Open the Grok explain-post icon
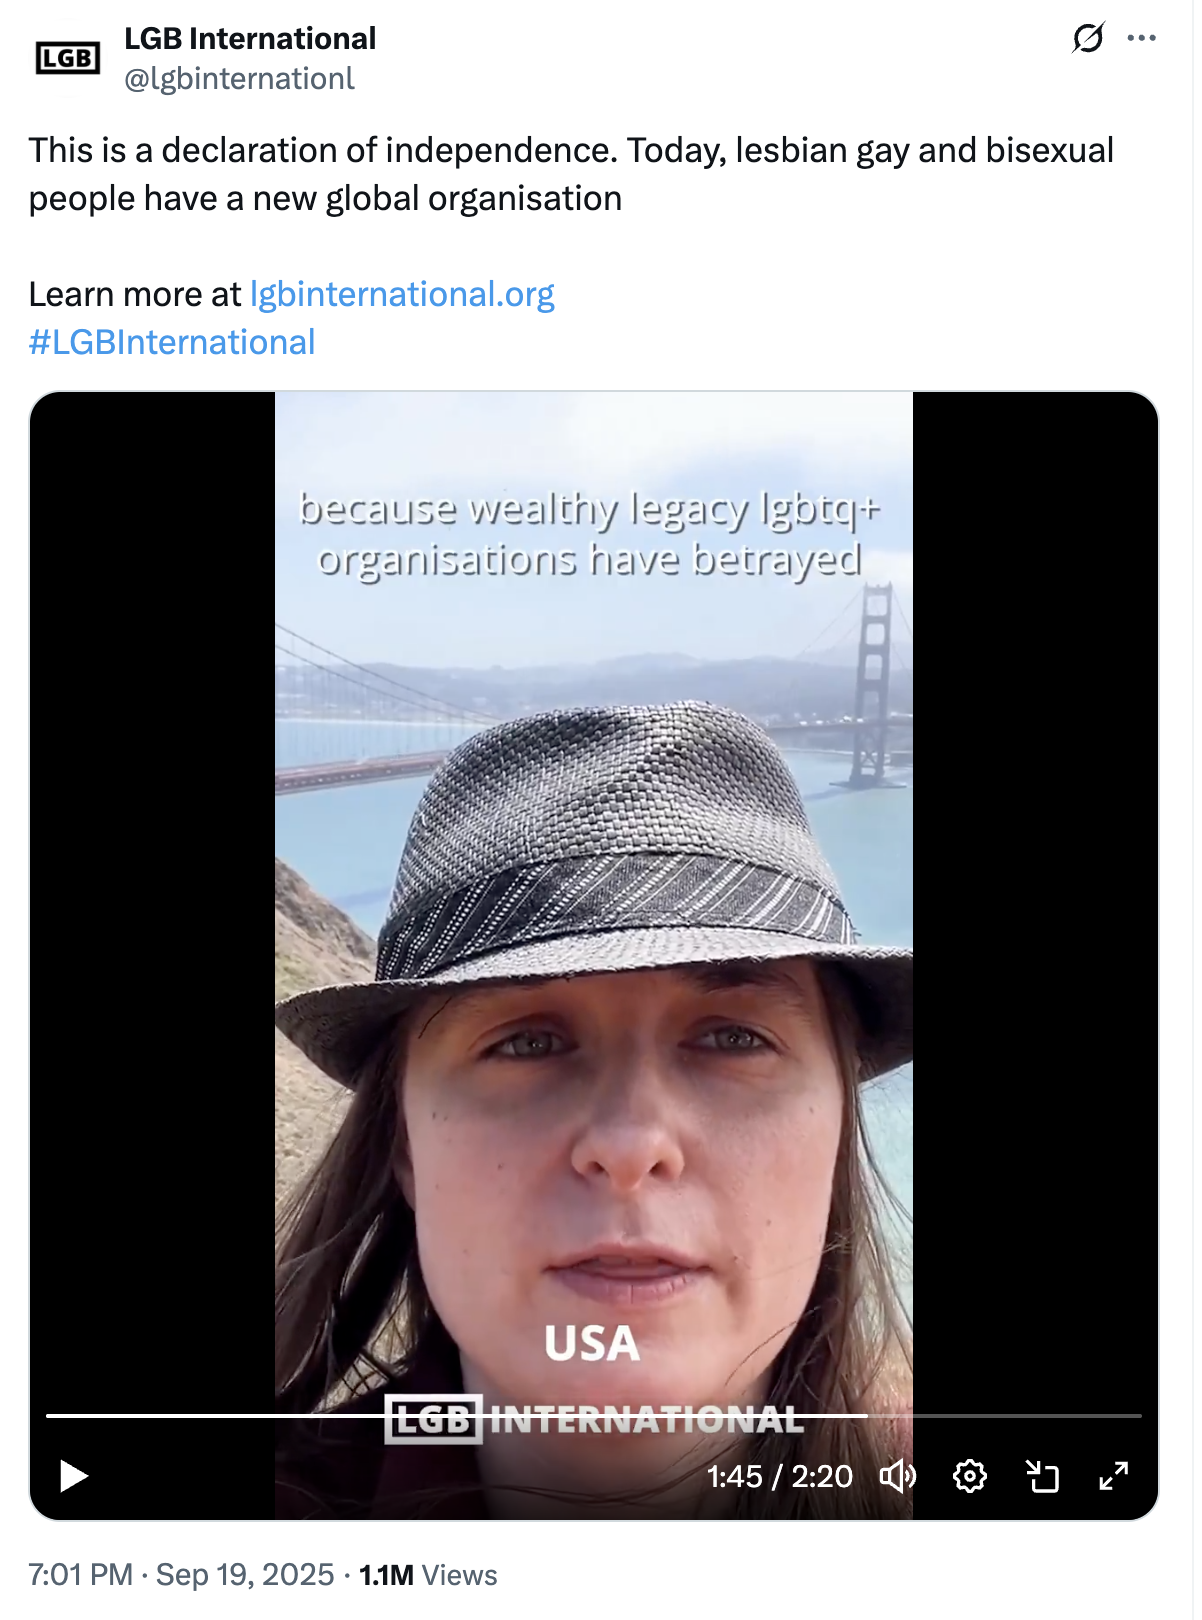Screen dimensions: 1202x1620 [x=1087, y=39]
